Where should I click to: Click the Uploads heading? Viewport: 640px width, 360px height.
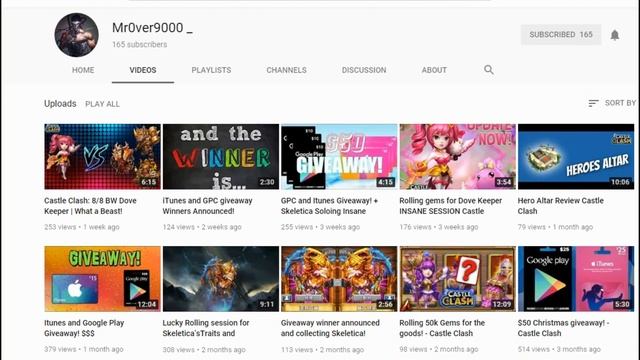tap(60, 104)
